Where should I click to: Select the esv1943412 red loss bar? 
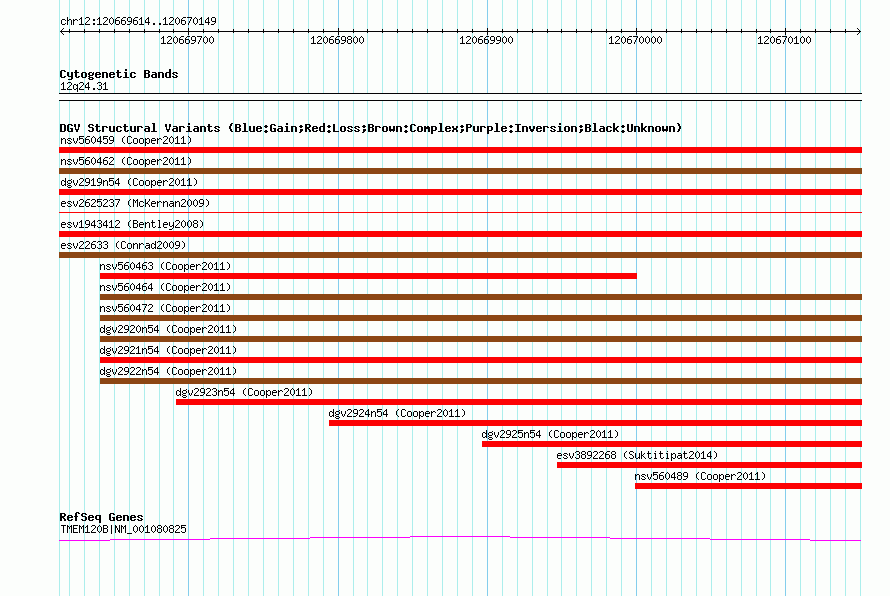(x=460, y=234)
